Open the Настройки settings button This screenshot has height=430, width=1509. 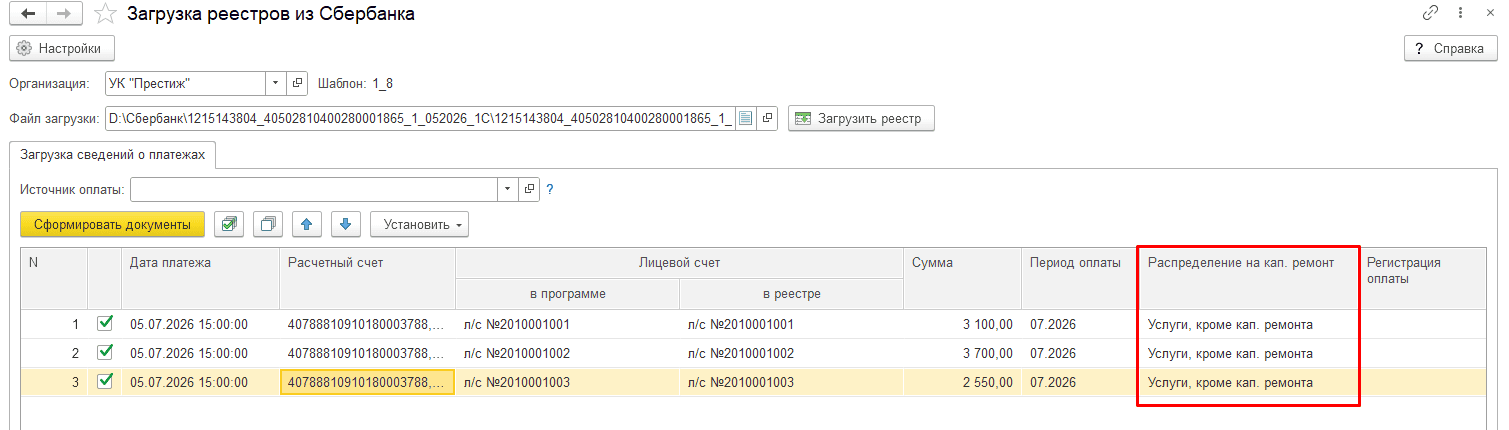tap(62, 48)
